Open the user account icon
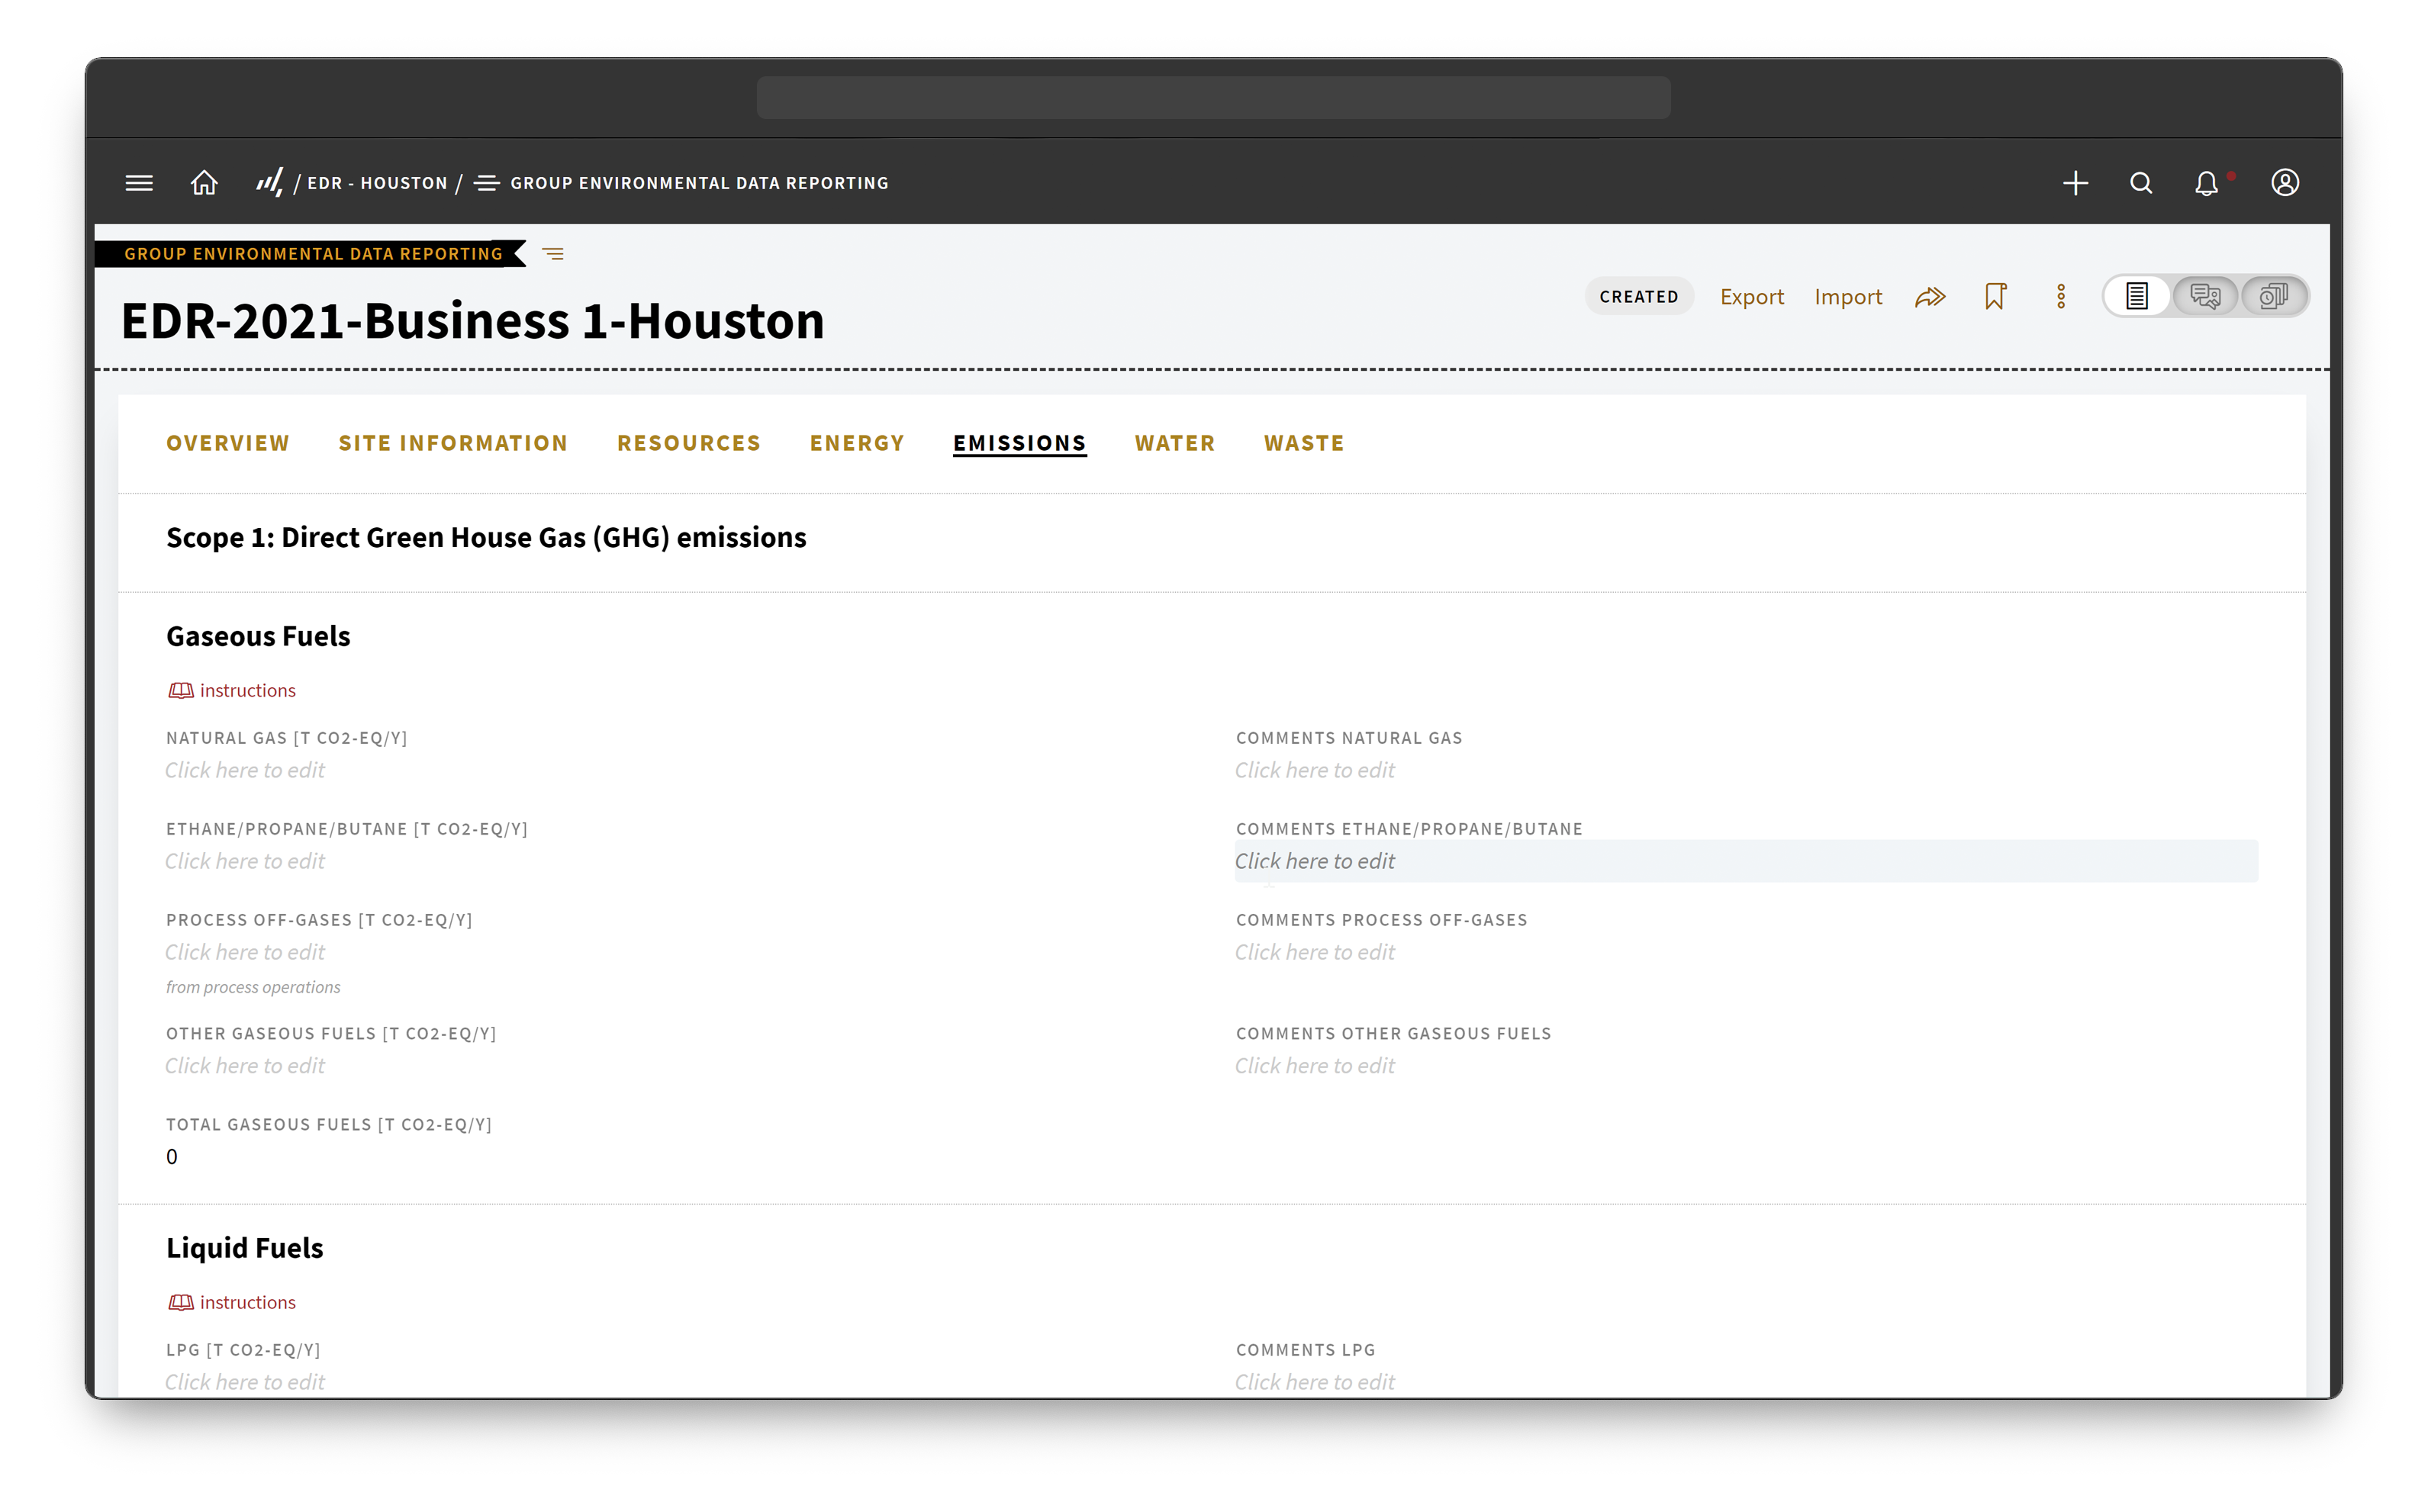 [x=2284, y=182]
